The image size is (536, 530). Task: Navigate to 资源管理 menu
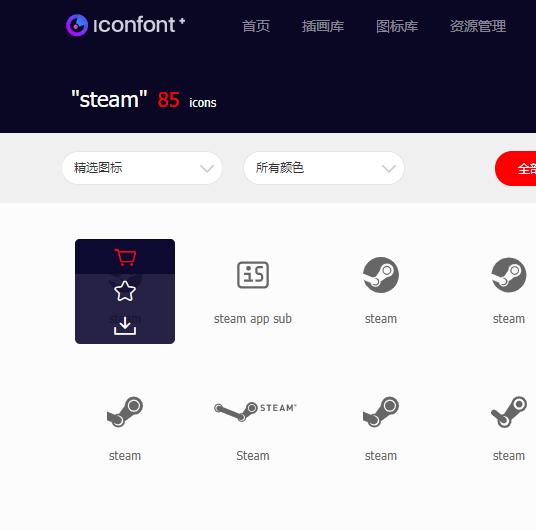click(478, 26)
